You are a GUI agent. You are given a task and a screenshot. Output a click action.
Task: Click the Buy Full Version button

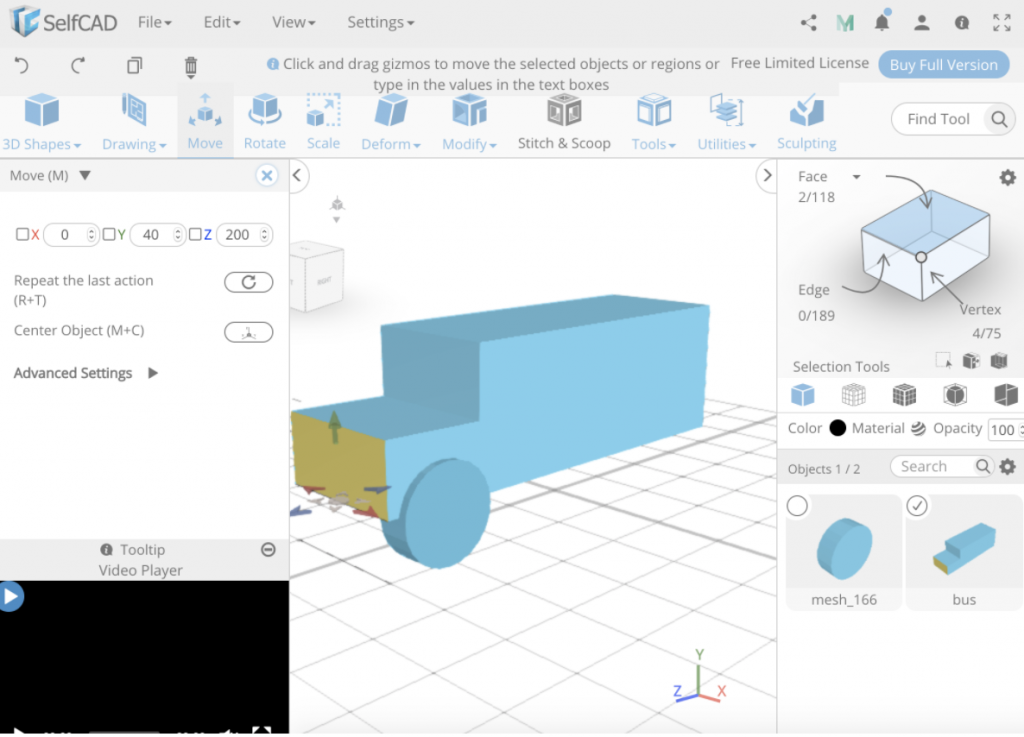(943, 63)
